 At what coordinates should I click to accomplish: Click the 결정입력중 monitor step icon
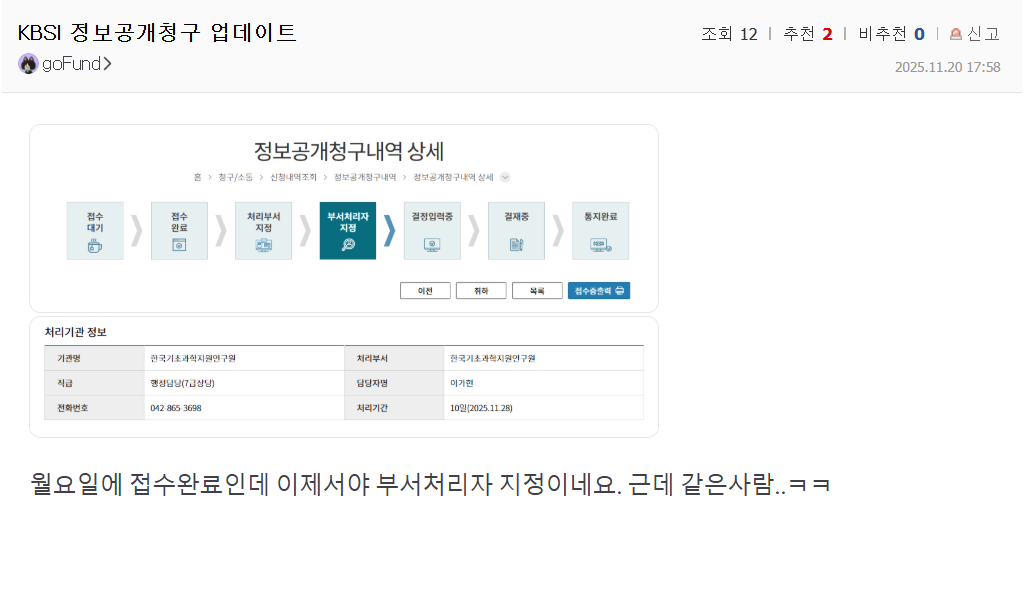pyautogui.click(x=432, y=245)
